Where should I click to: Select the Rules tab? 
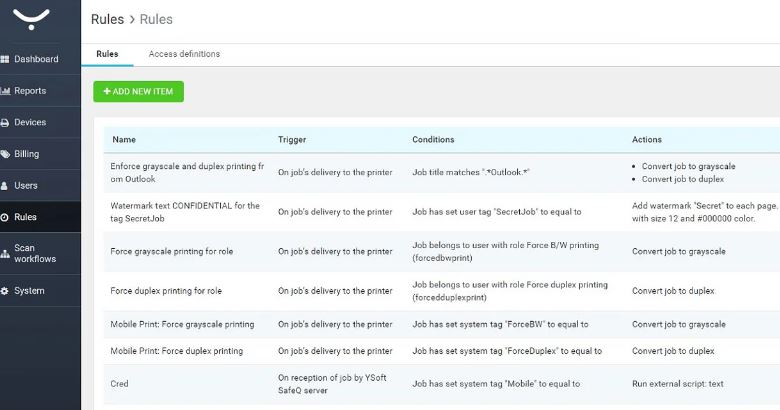pos(107,54)
